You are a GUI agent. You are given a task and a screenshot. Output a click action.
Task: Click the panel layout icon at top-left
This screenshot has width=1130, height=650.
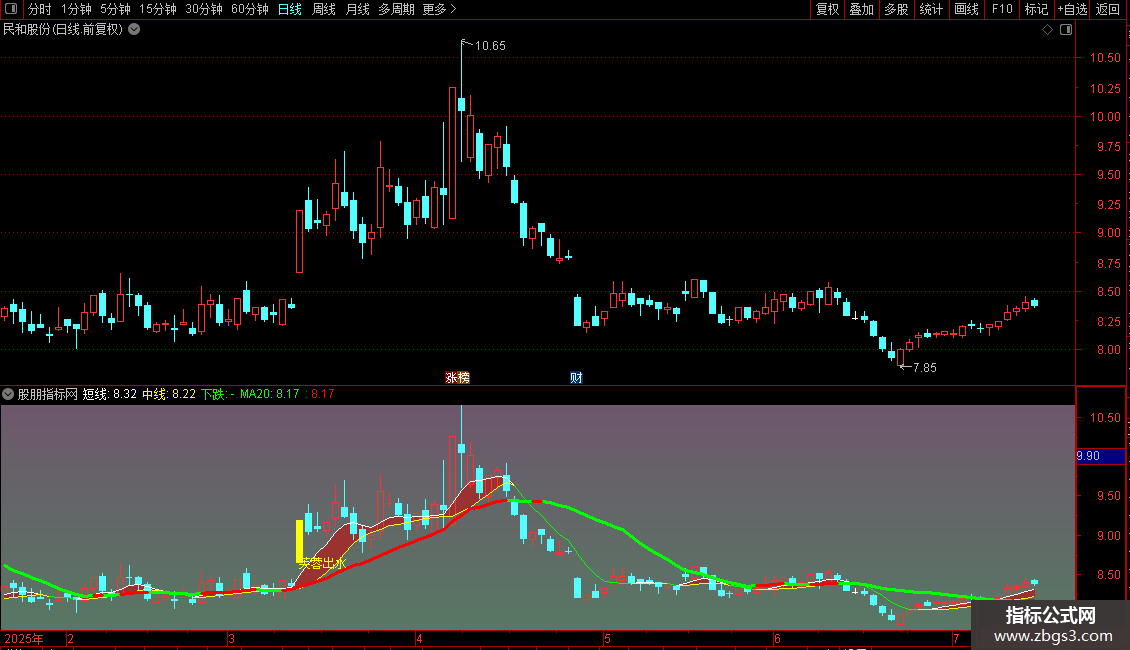[11, 9]
